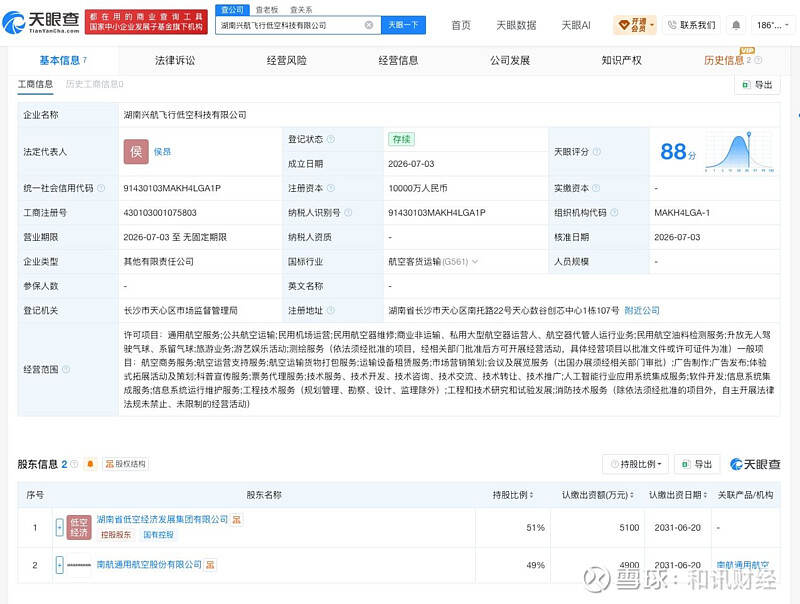
Task: Open the 经营信息 tab
Action: (x=398, y=60)
